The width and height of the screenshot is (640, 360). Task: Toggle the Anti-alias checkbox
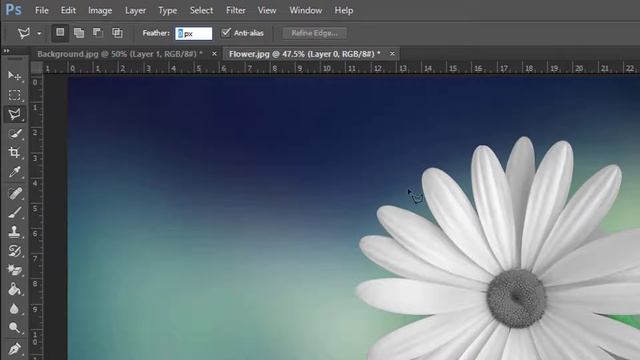(226, 33)
